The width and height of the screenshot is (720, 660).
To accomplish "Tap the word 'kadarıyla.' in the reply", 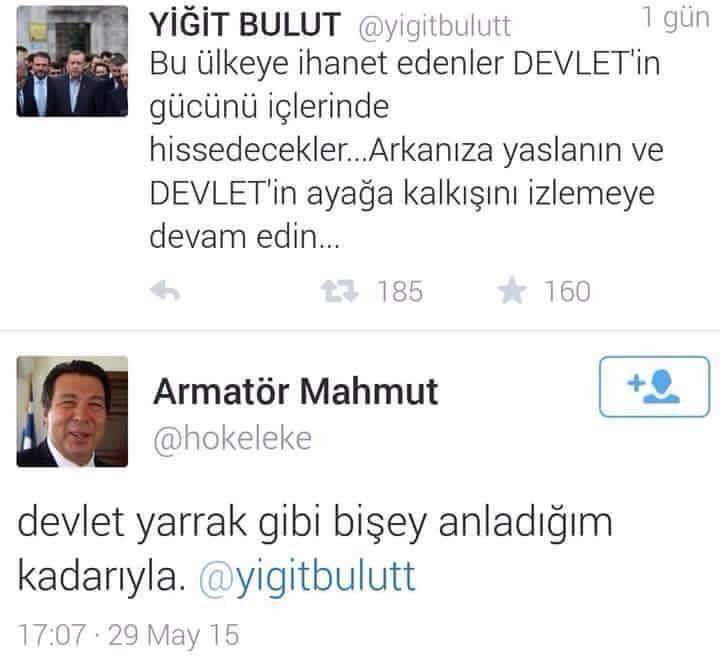I will coord(101,577).
